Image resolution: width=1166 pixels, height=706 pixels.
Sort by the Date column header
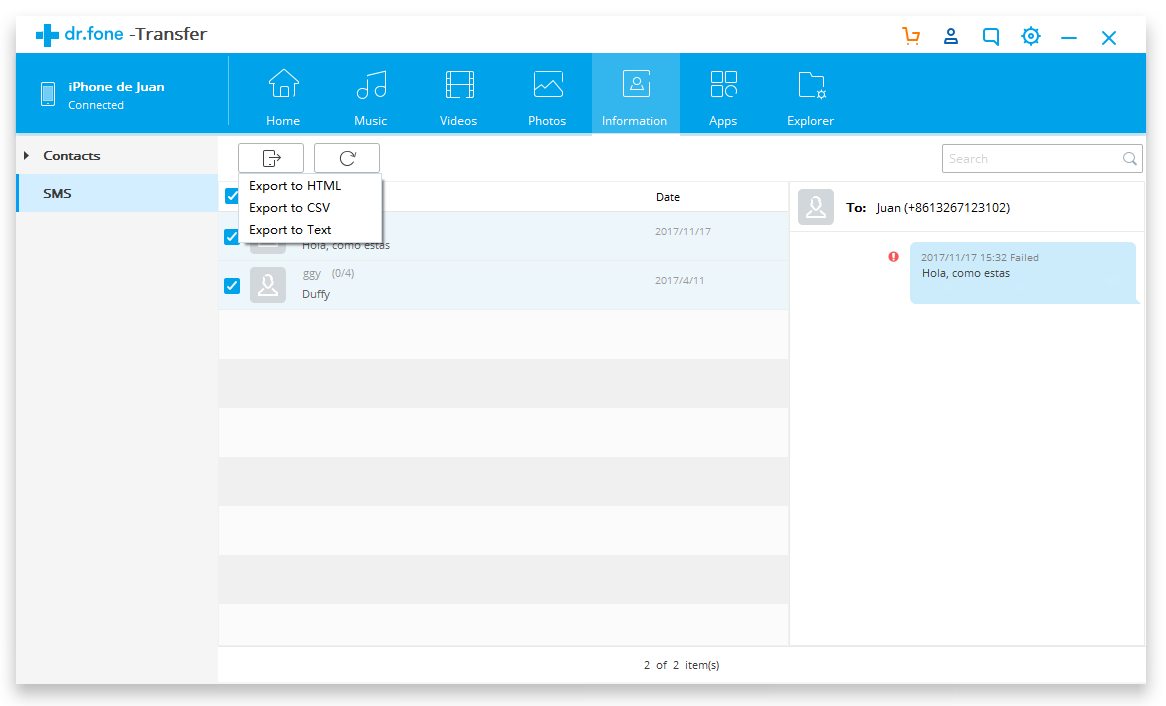pyautogui.click(x=668, y=197)
